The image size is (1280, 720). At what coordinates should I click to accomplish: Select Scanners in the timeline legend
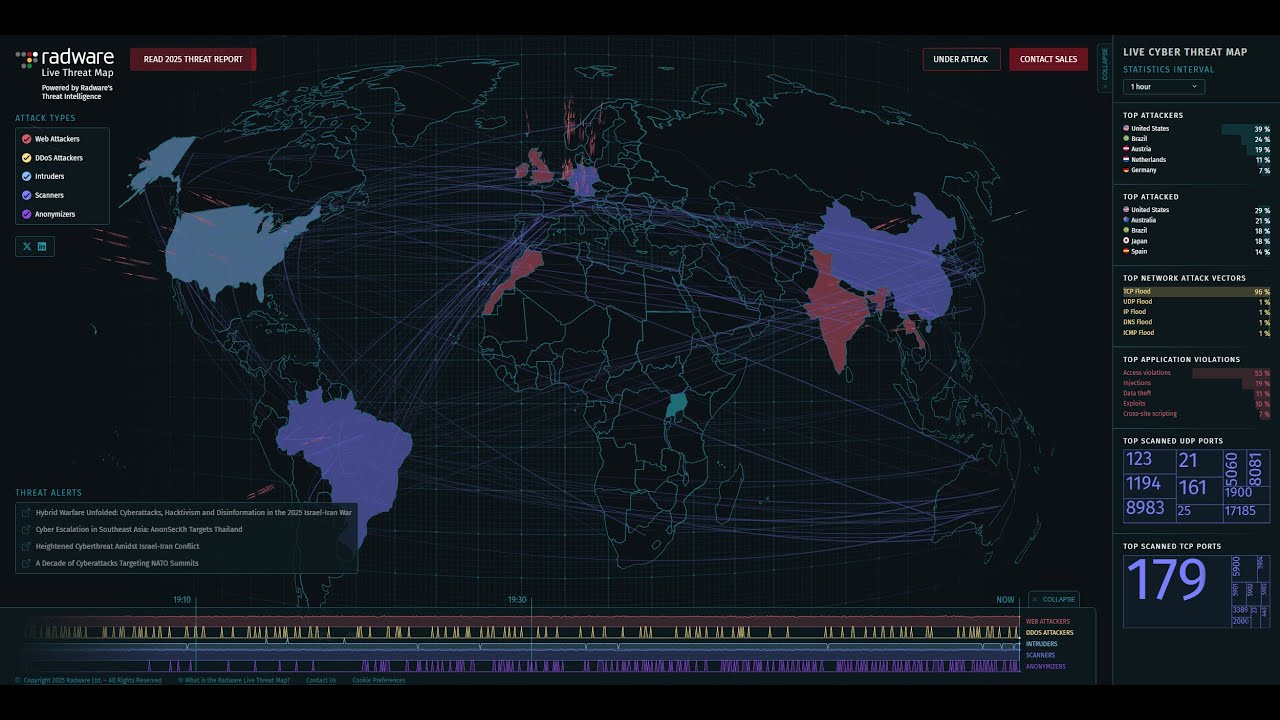click(x=1040, y=655)
